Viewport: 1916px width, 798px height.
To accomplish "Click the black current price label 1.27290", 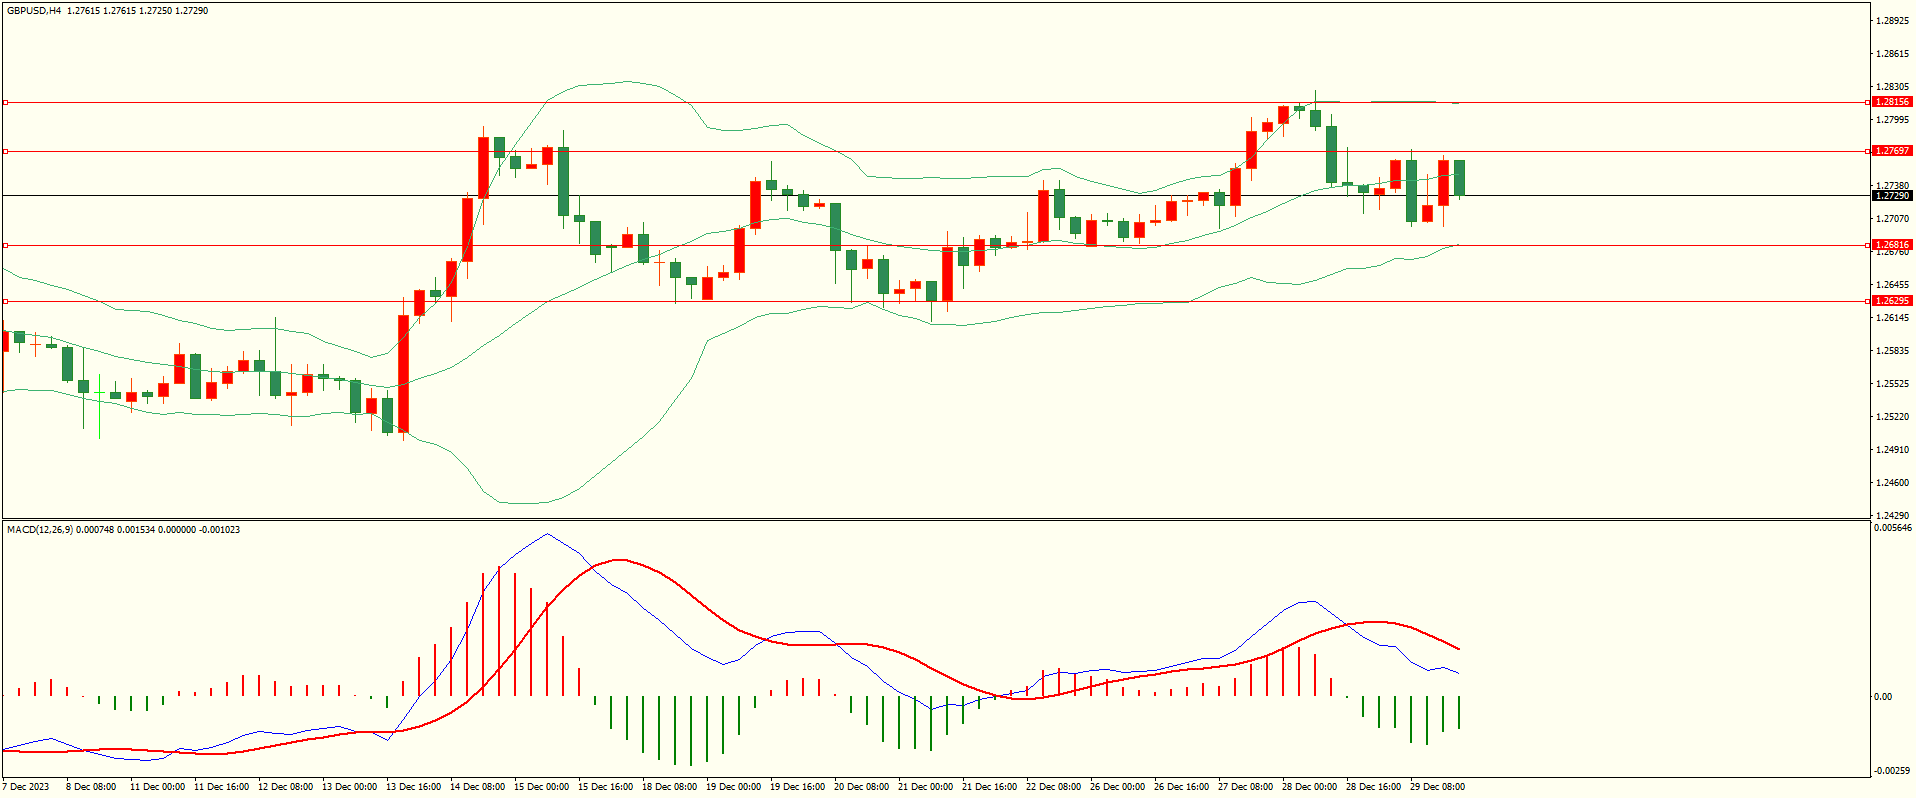I will coord(1891,196).
